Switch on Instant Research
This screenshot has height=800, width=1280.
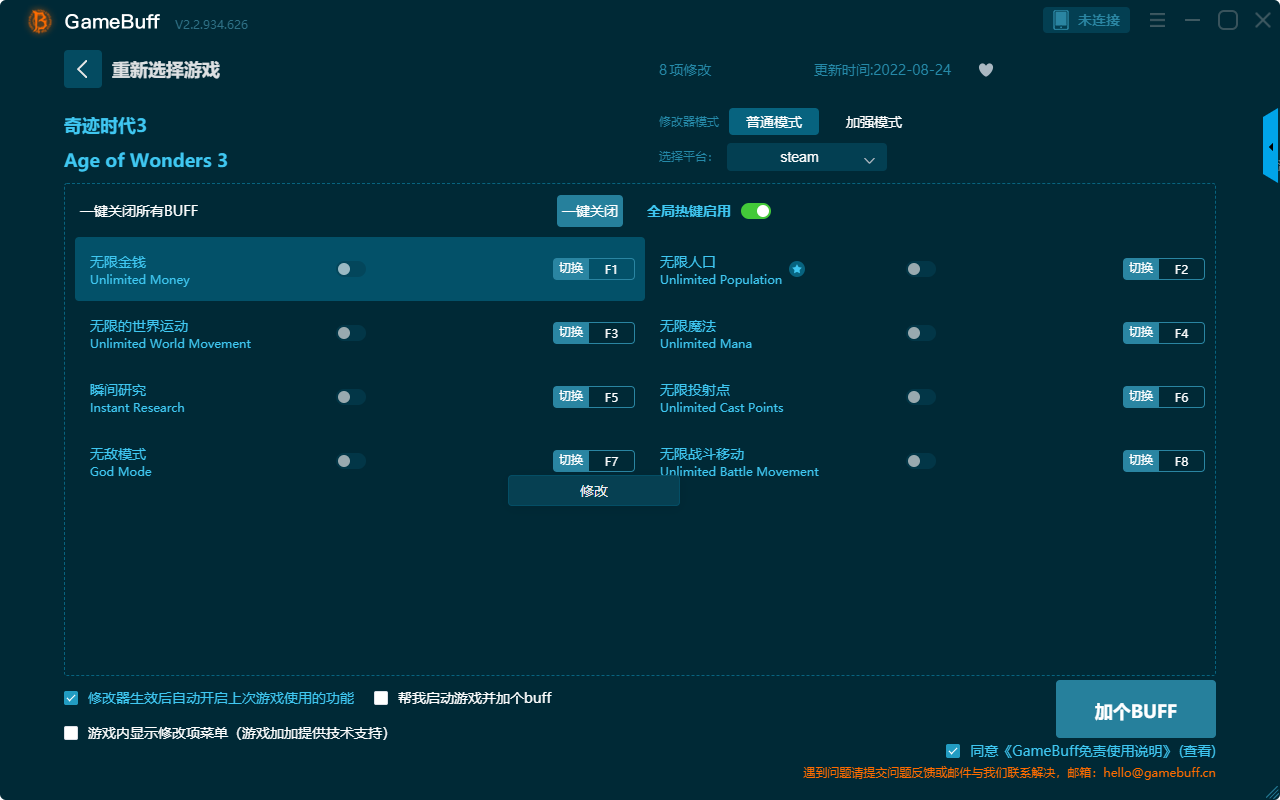click(x=351, y=397)
